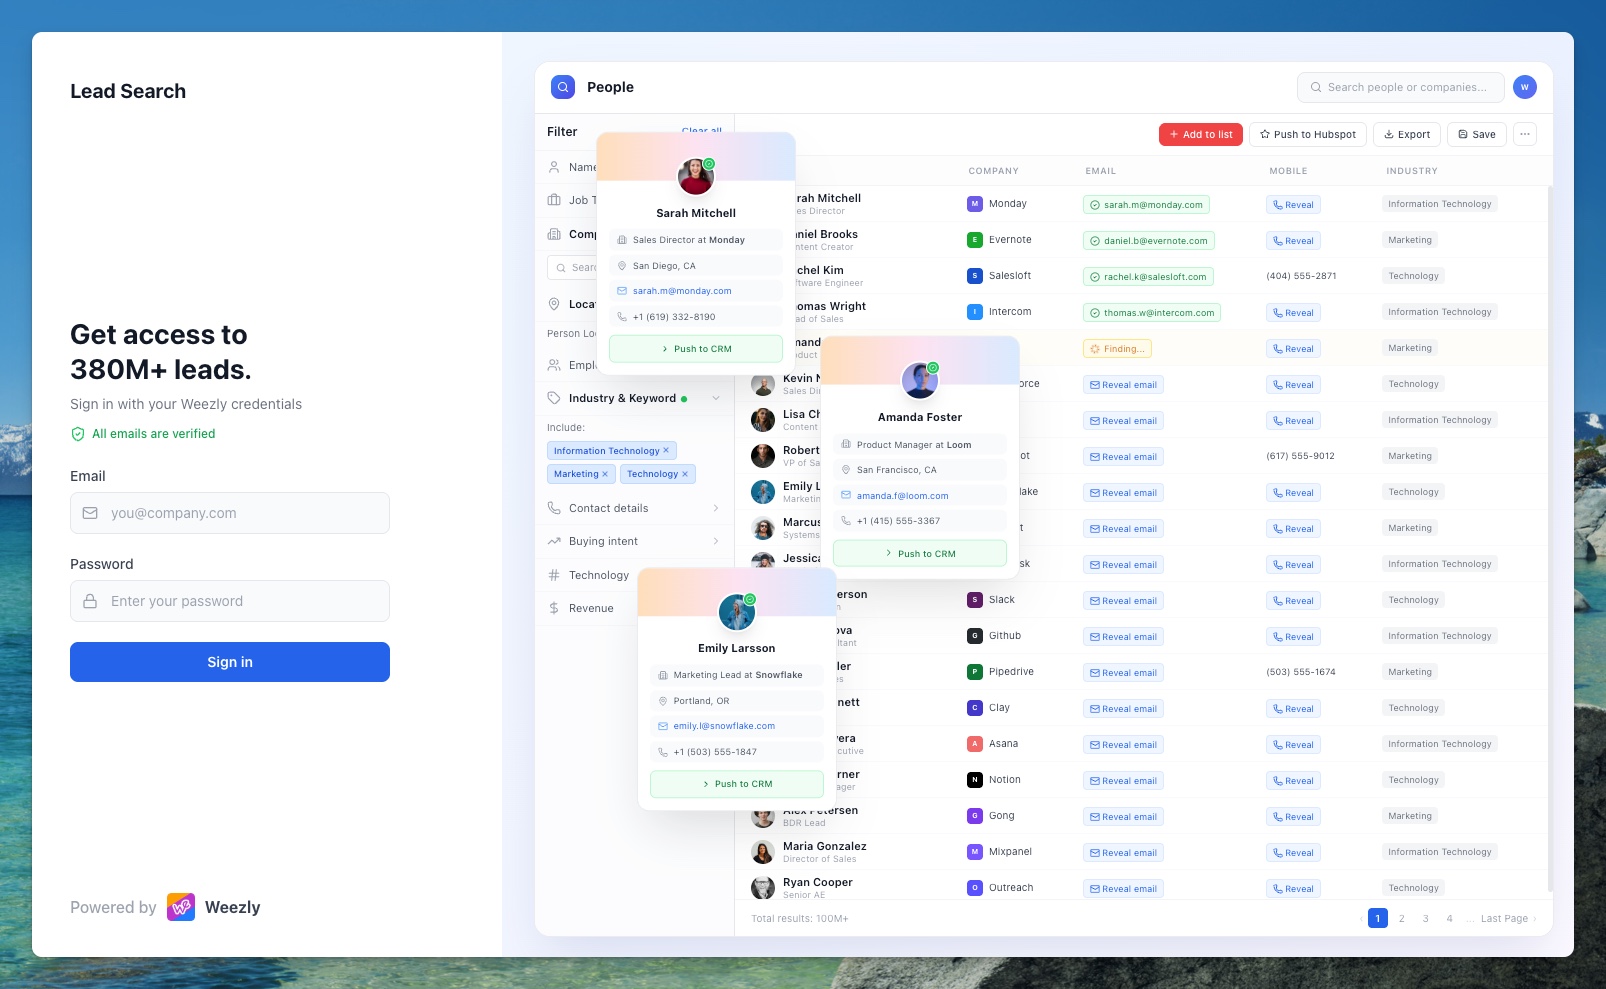Reveal email for Outreach row
Screen dimensions: 1606x989
1123,889
